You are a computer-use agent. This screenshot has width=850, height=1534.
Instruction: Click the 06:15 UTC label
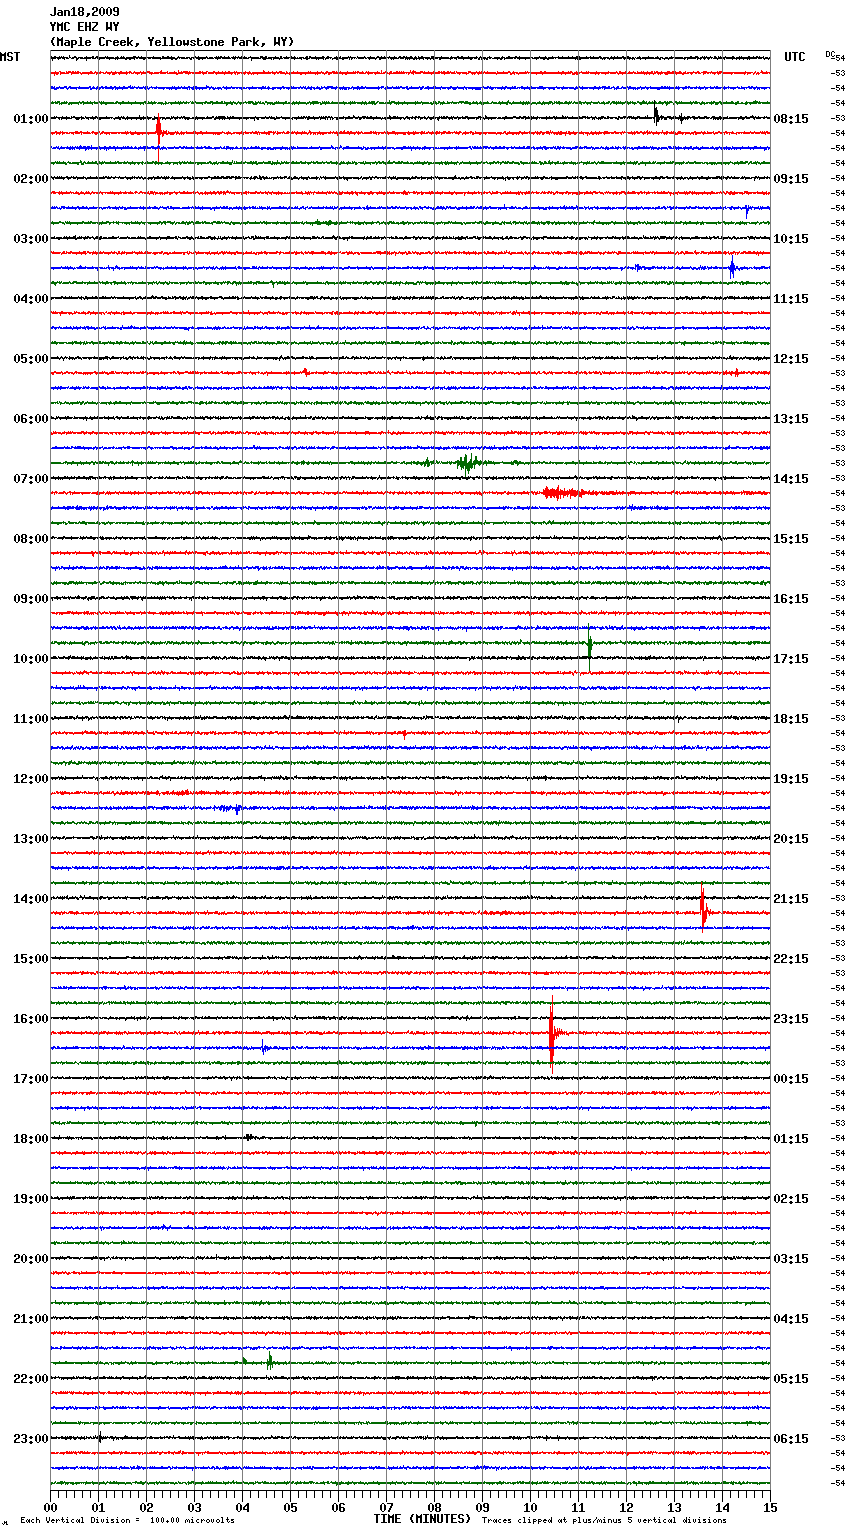(x=791, y=1439)
